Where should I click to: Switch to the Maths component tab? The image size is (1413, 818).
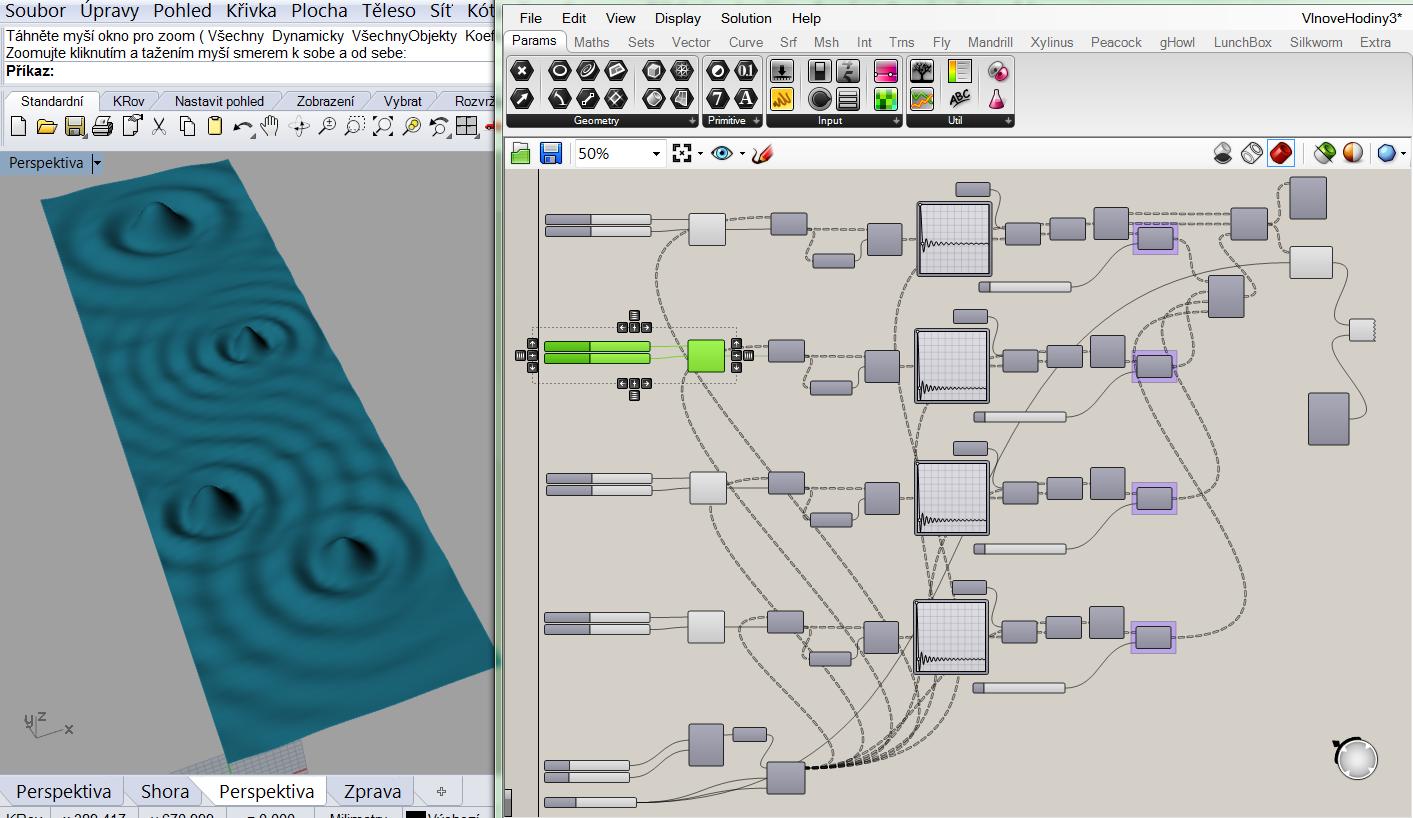(x=591, y=42)
